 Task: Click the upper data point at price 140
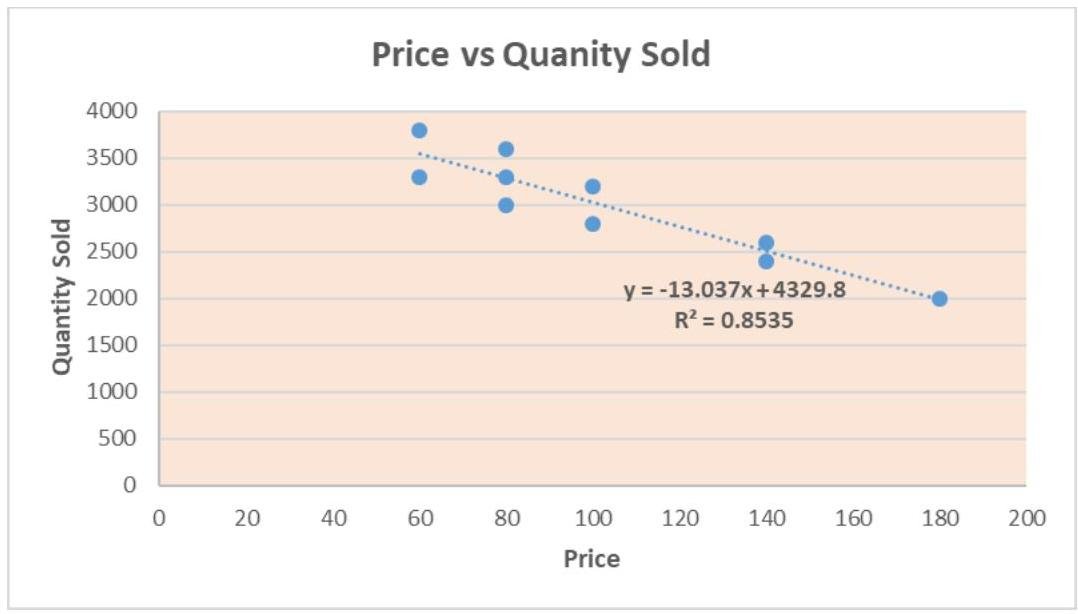[766, 242]
